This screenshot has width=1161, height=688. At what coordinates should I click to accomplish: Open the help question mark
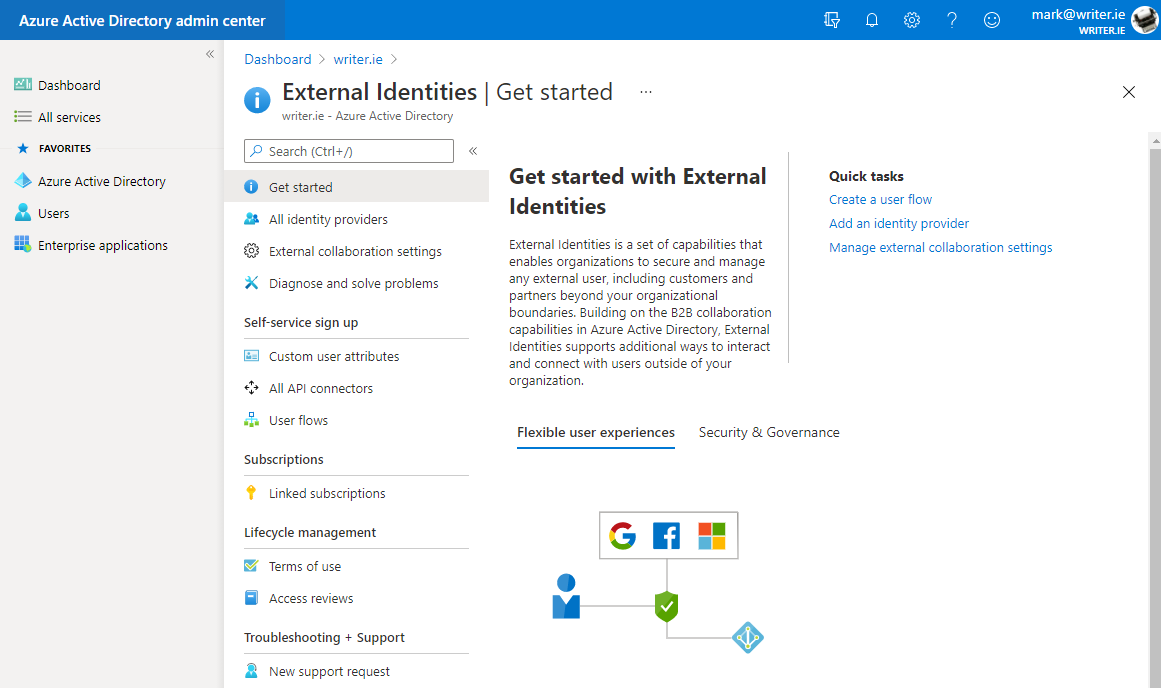(x=951, y=20)
